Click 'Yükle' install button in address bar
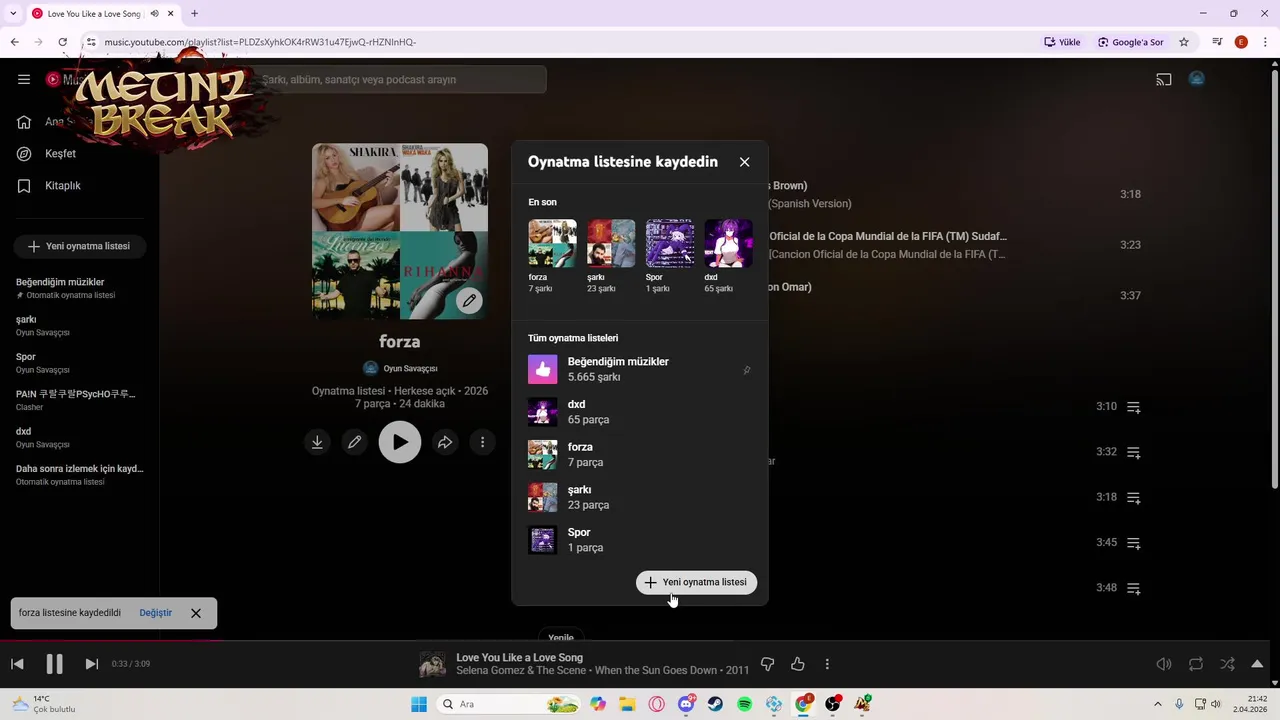 coord(1062,42)
